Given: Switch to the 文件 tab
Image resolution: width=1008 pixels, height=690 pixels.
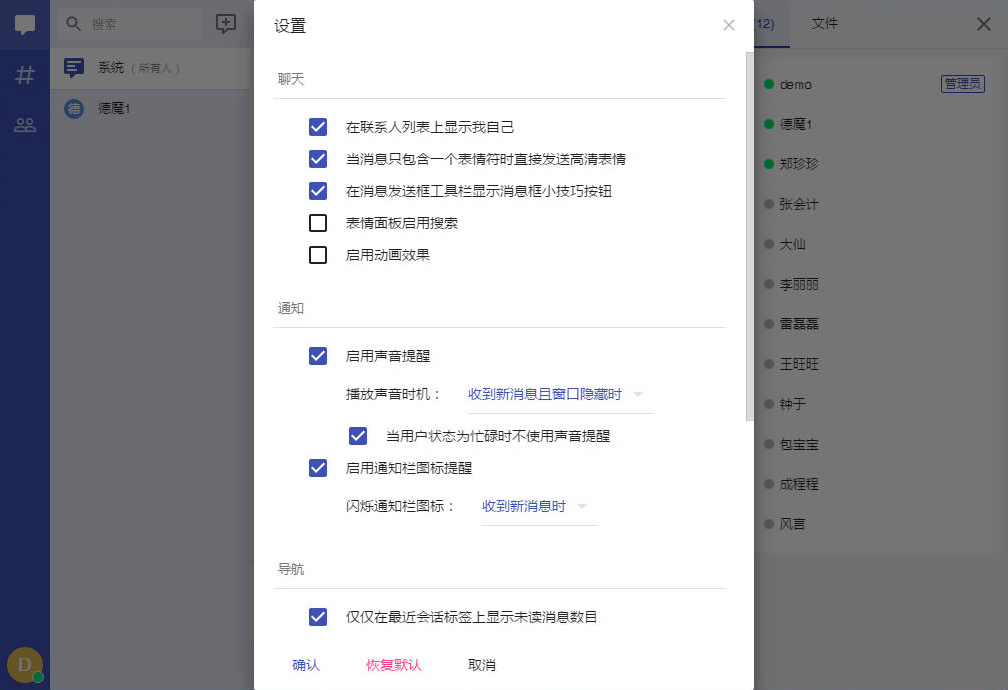Looking at the screenshot, I should pos(824,24).
